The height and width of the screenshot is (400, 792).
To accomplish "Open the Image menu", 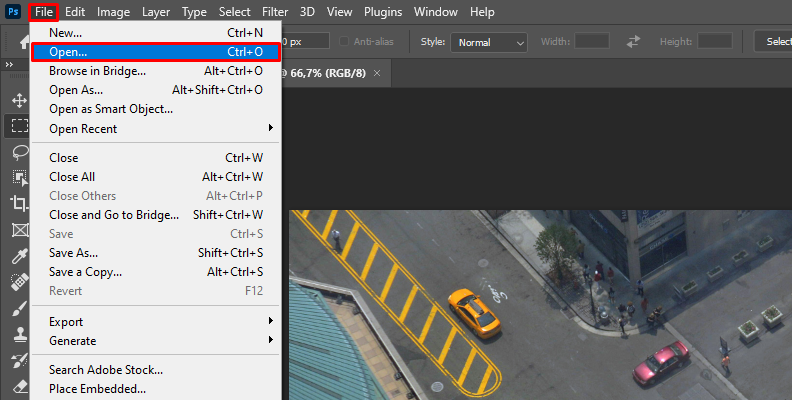I will point(113,12).
